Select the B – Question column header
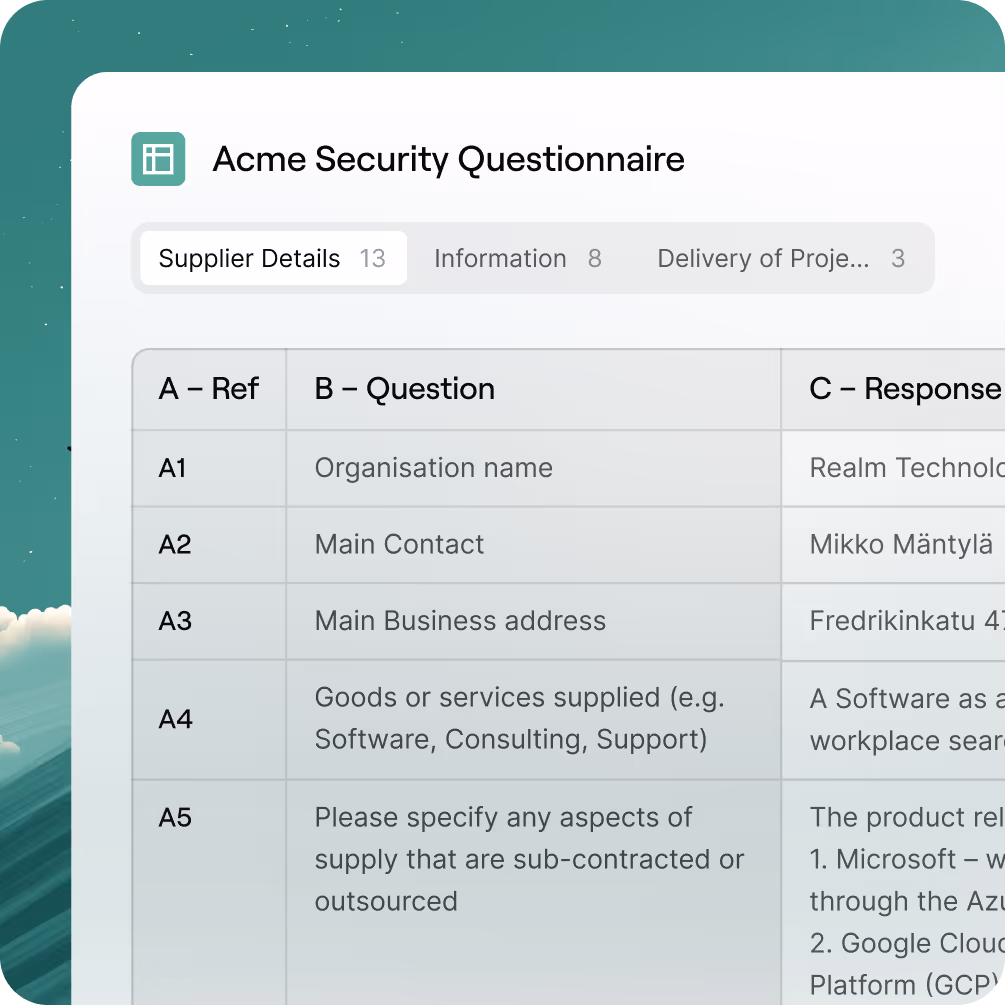Viewport: 1005px width, 1005px height. click(404, 389)
